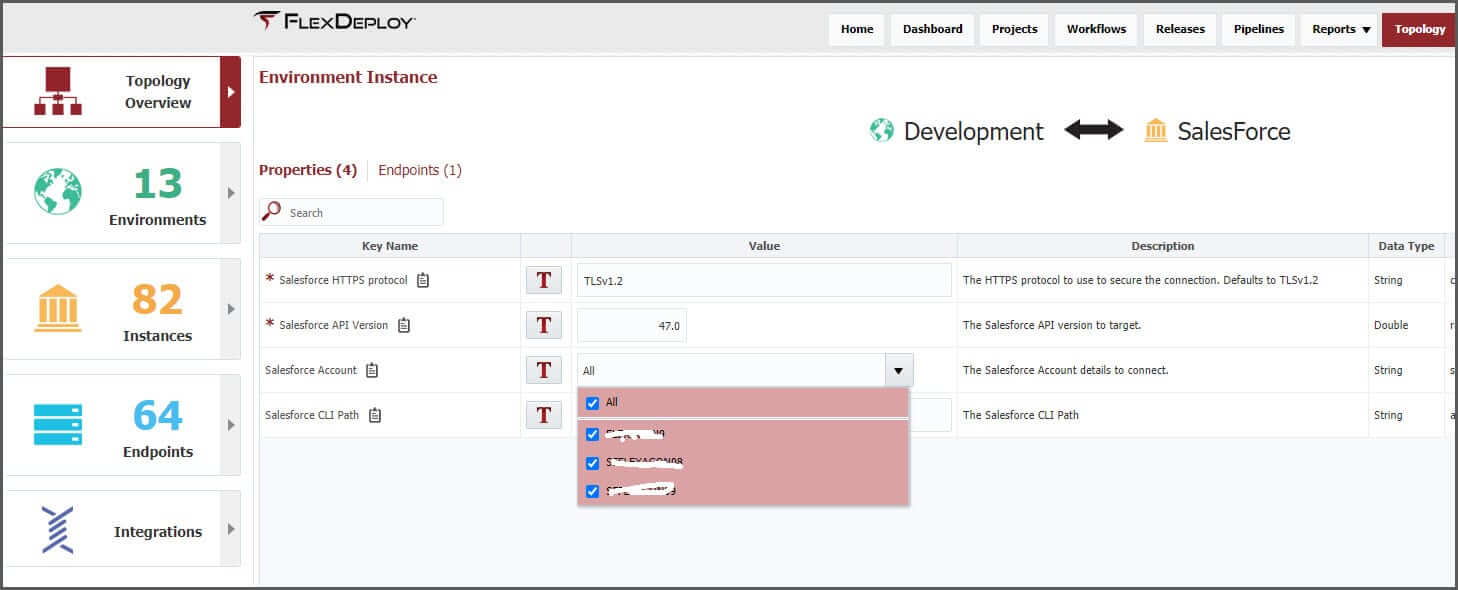The height and width of the screenshot is (590, 1458).
Task: Click the Instances bank building icon
Action: click(x=58, y=308)
